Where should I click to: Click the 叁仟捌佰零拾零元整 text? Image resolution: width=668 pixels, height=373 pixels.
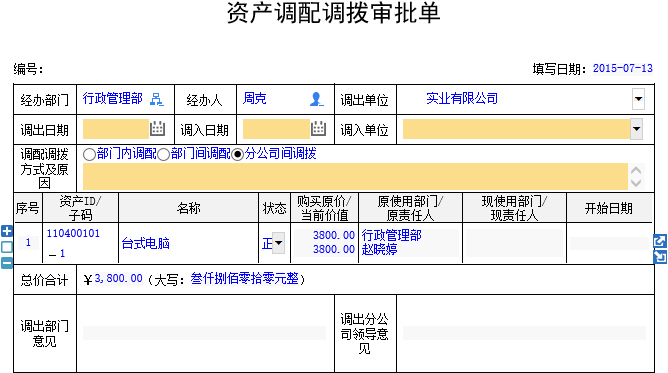tap(245, 278)
